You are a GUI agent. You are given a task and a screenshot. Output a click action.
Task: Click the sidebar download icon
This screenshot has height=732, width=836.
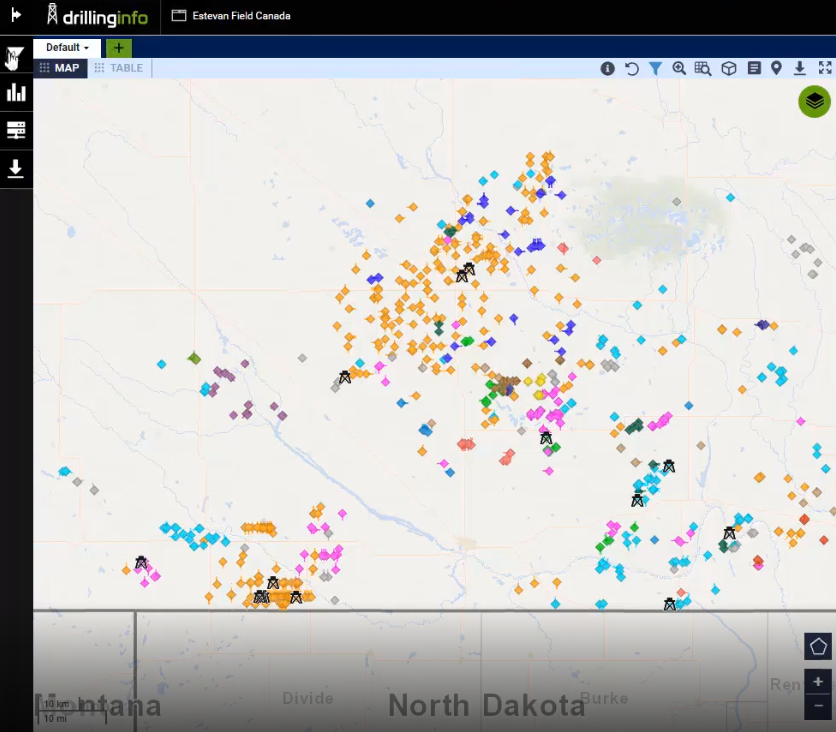click(16, 168)
